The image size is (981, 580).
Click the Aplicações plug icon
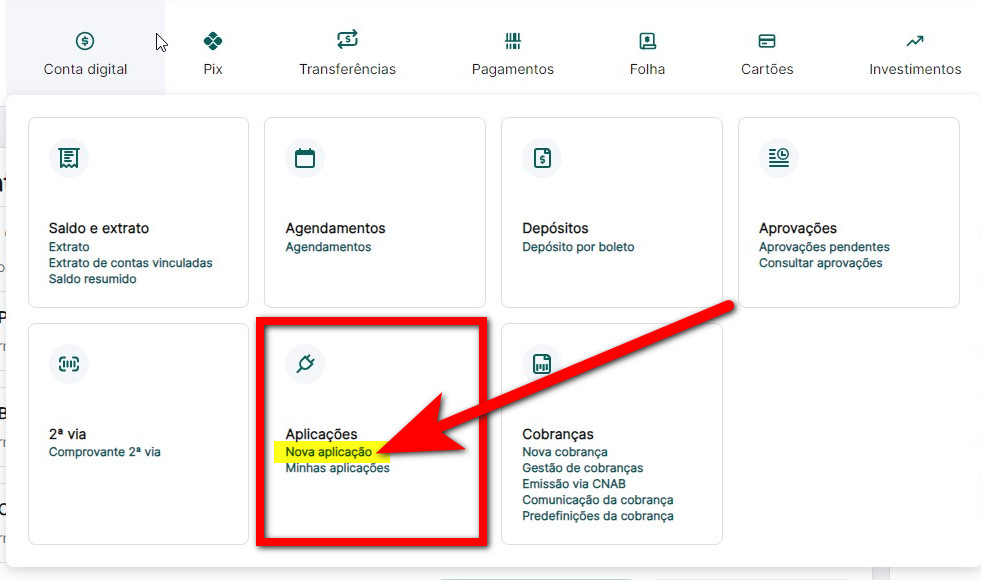tap(305, 363)
